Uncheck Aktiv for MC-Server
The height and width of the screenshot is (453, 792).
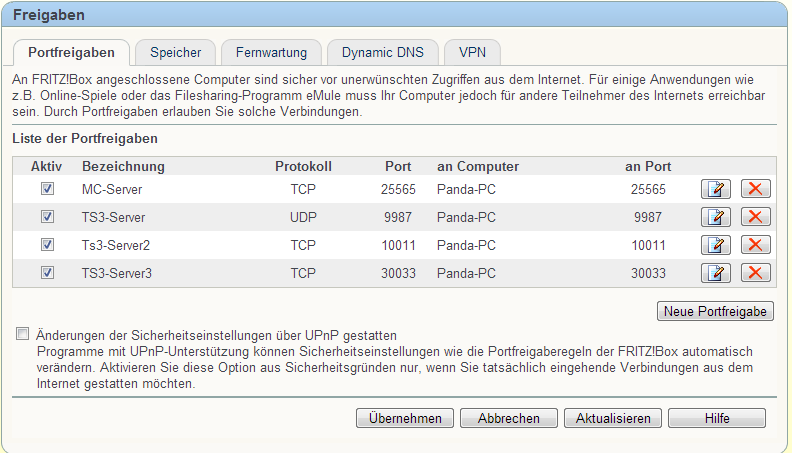pos(47,189)
